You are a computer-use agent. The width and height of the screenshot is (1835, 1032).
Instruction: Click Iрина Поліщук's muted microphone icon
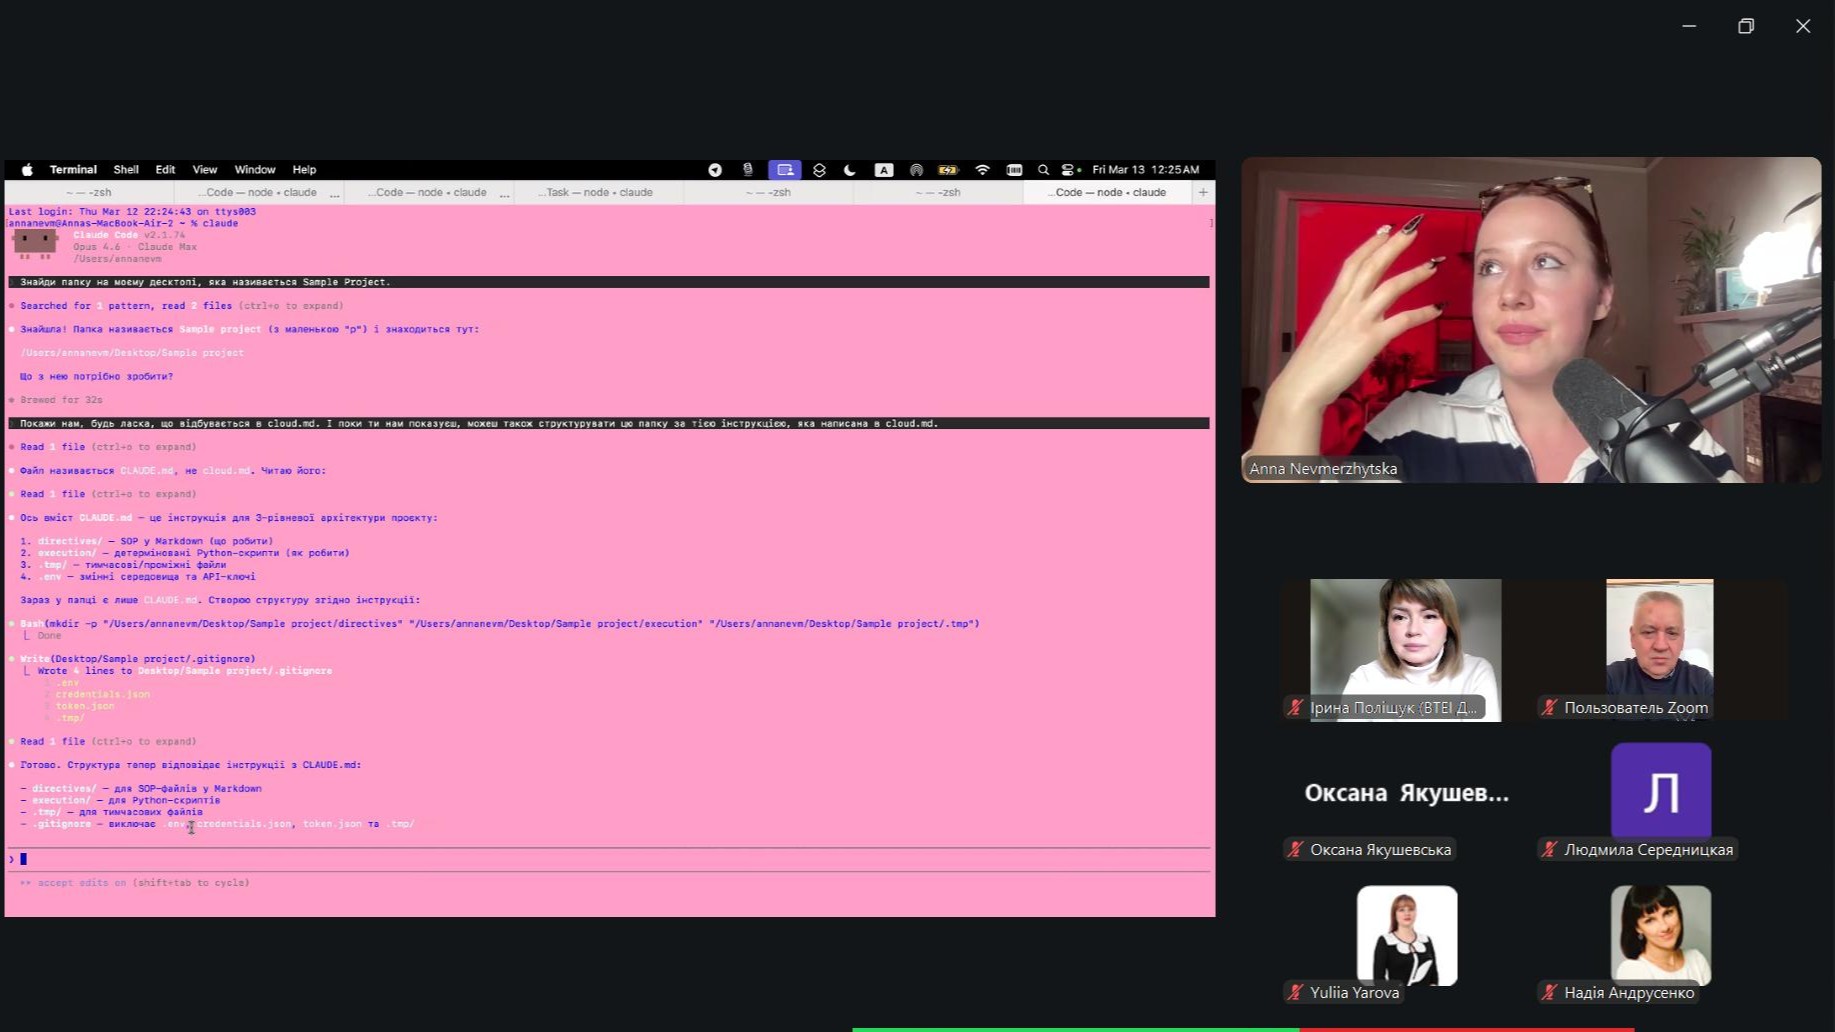(1296, 708)
